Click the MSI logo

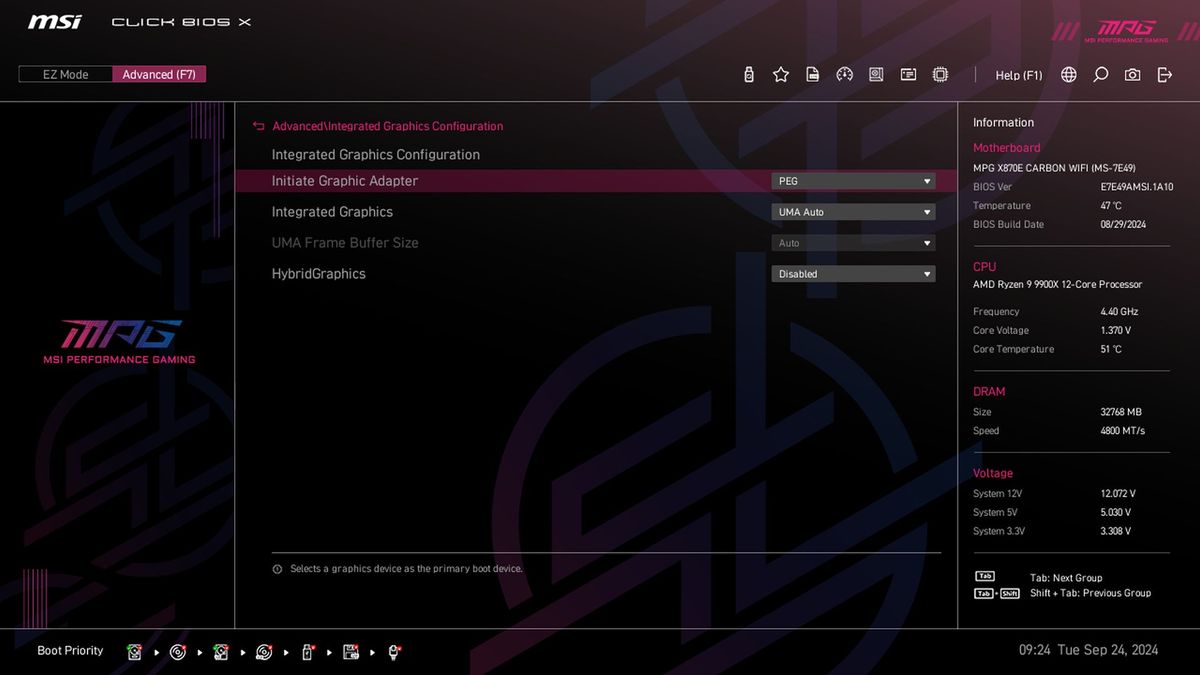pyautogui.click(x=55, y=22)
